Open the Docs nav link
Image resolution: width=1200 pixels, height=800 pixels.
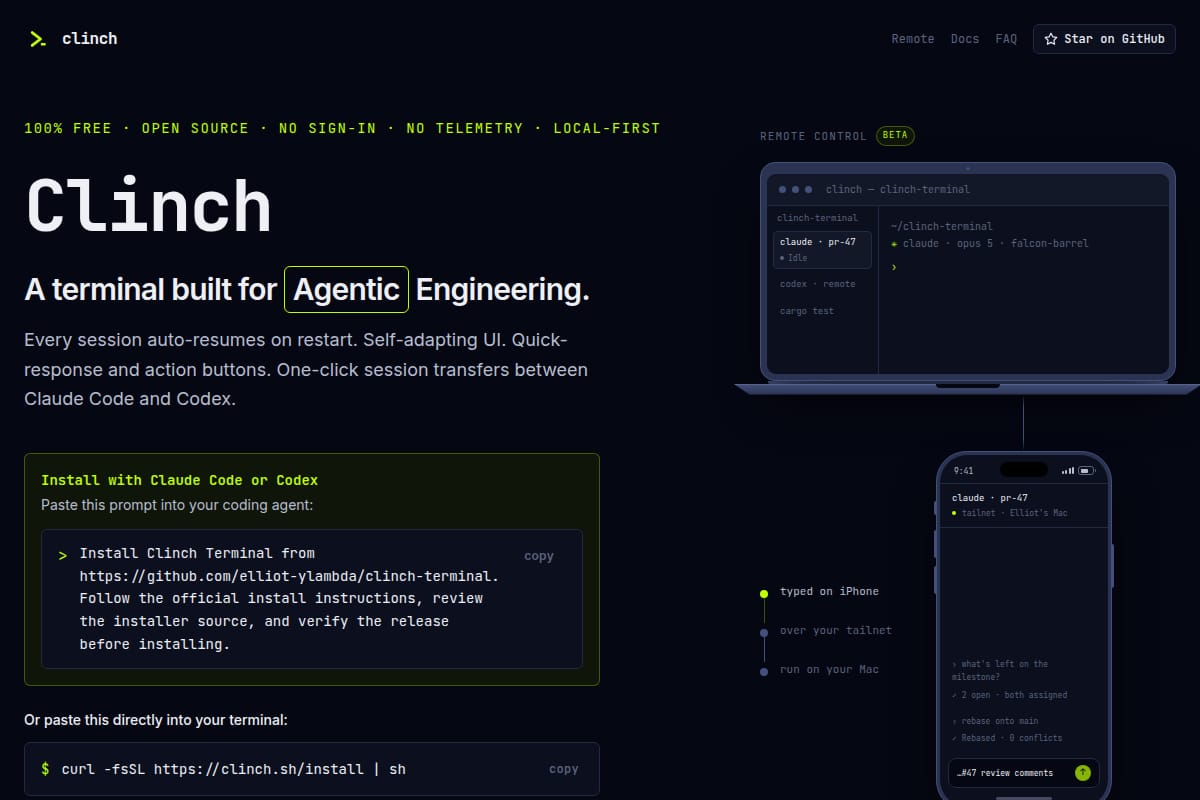965,39
